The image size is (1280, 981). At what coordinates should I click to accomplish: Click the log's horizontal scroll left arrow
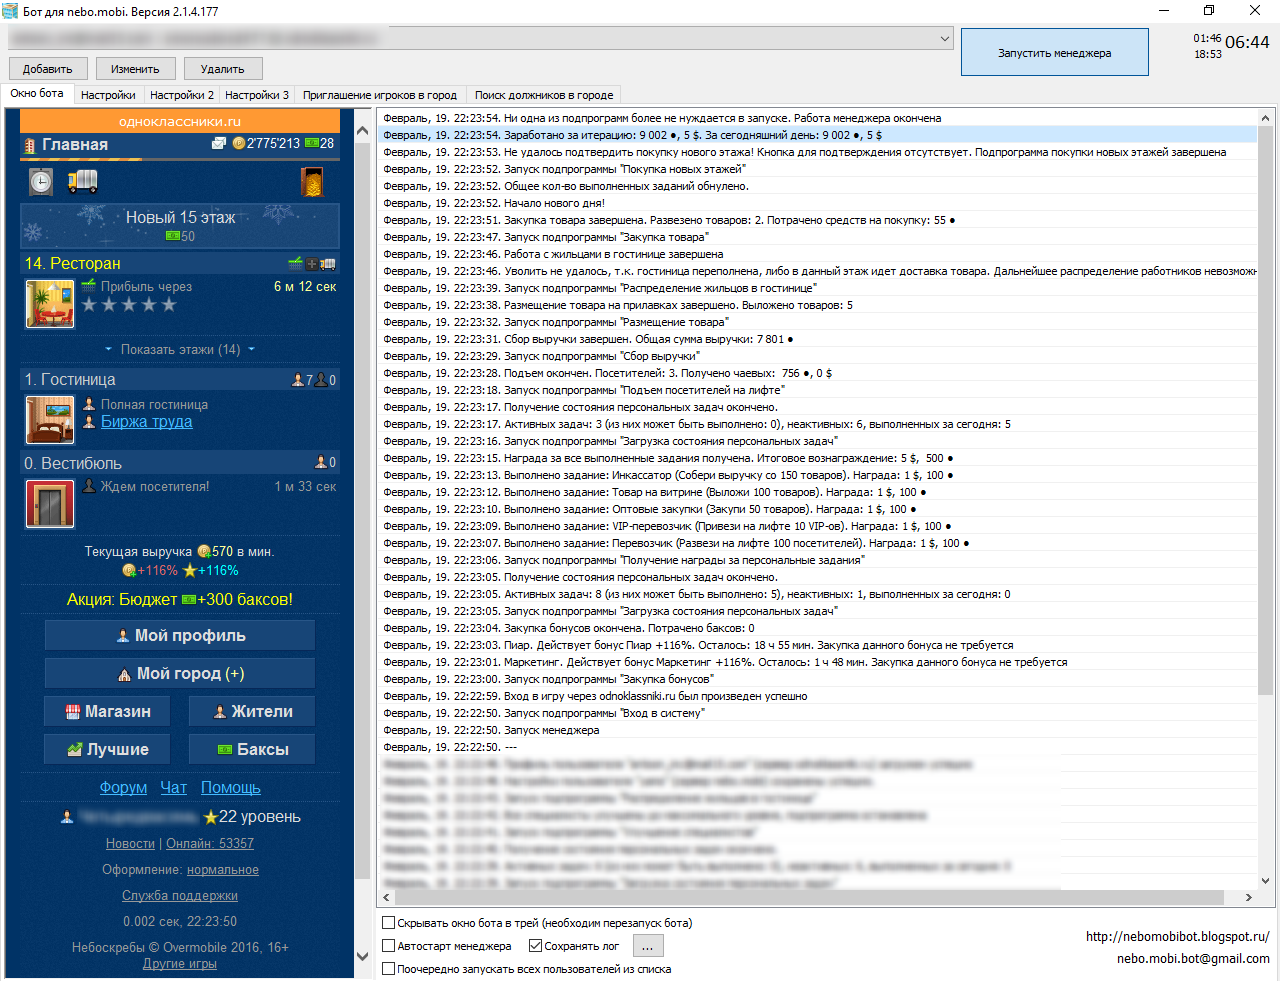(387, 898)
